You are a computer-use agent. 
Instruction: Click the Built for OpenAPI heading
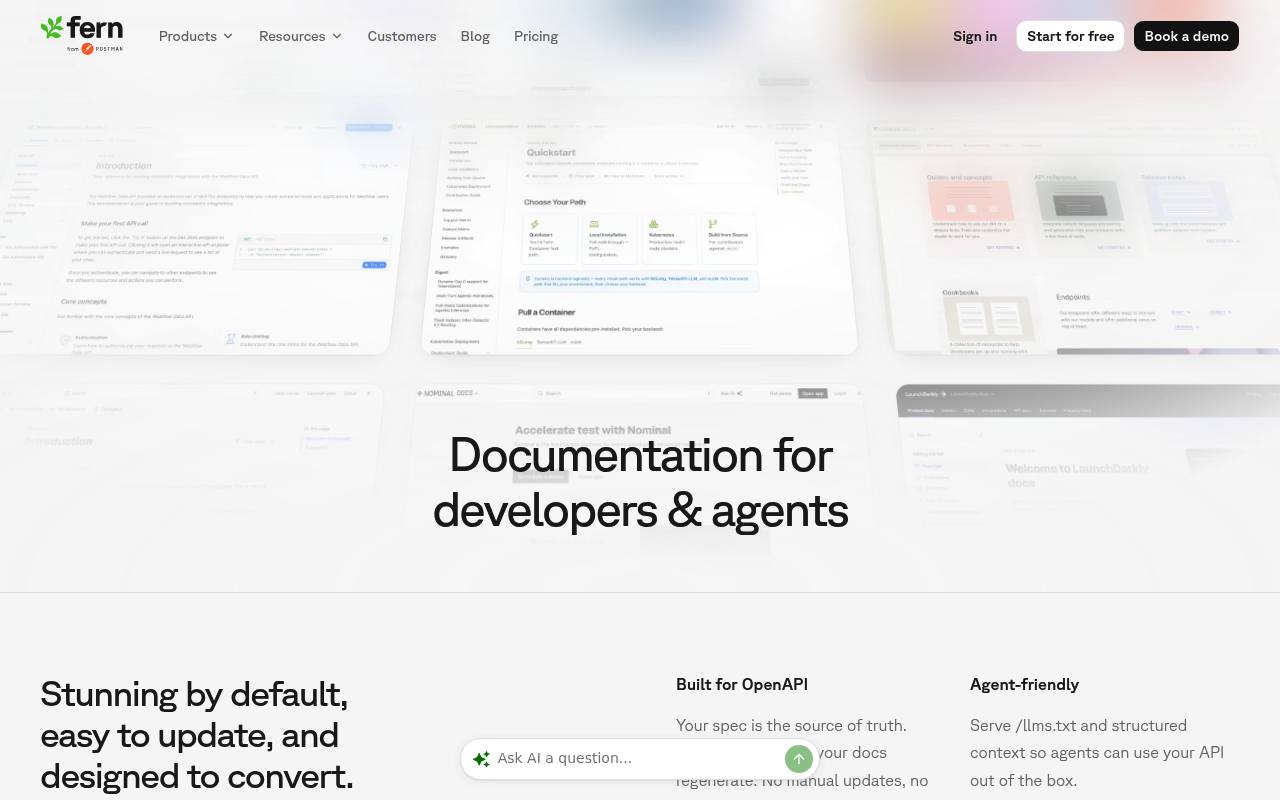coord(742,684)
